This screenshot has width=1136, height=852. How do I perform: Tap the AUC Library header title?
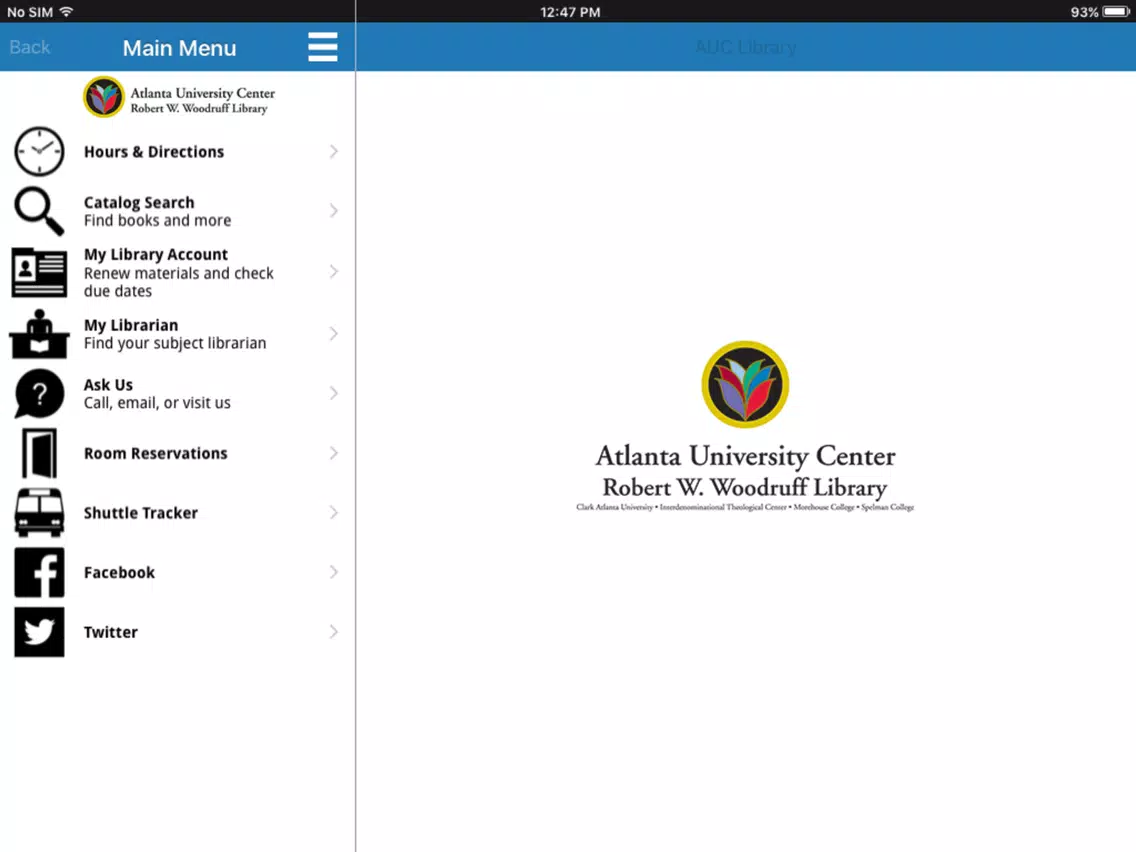746,47
